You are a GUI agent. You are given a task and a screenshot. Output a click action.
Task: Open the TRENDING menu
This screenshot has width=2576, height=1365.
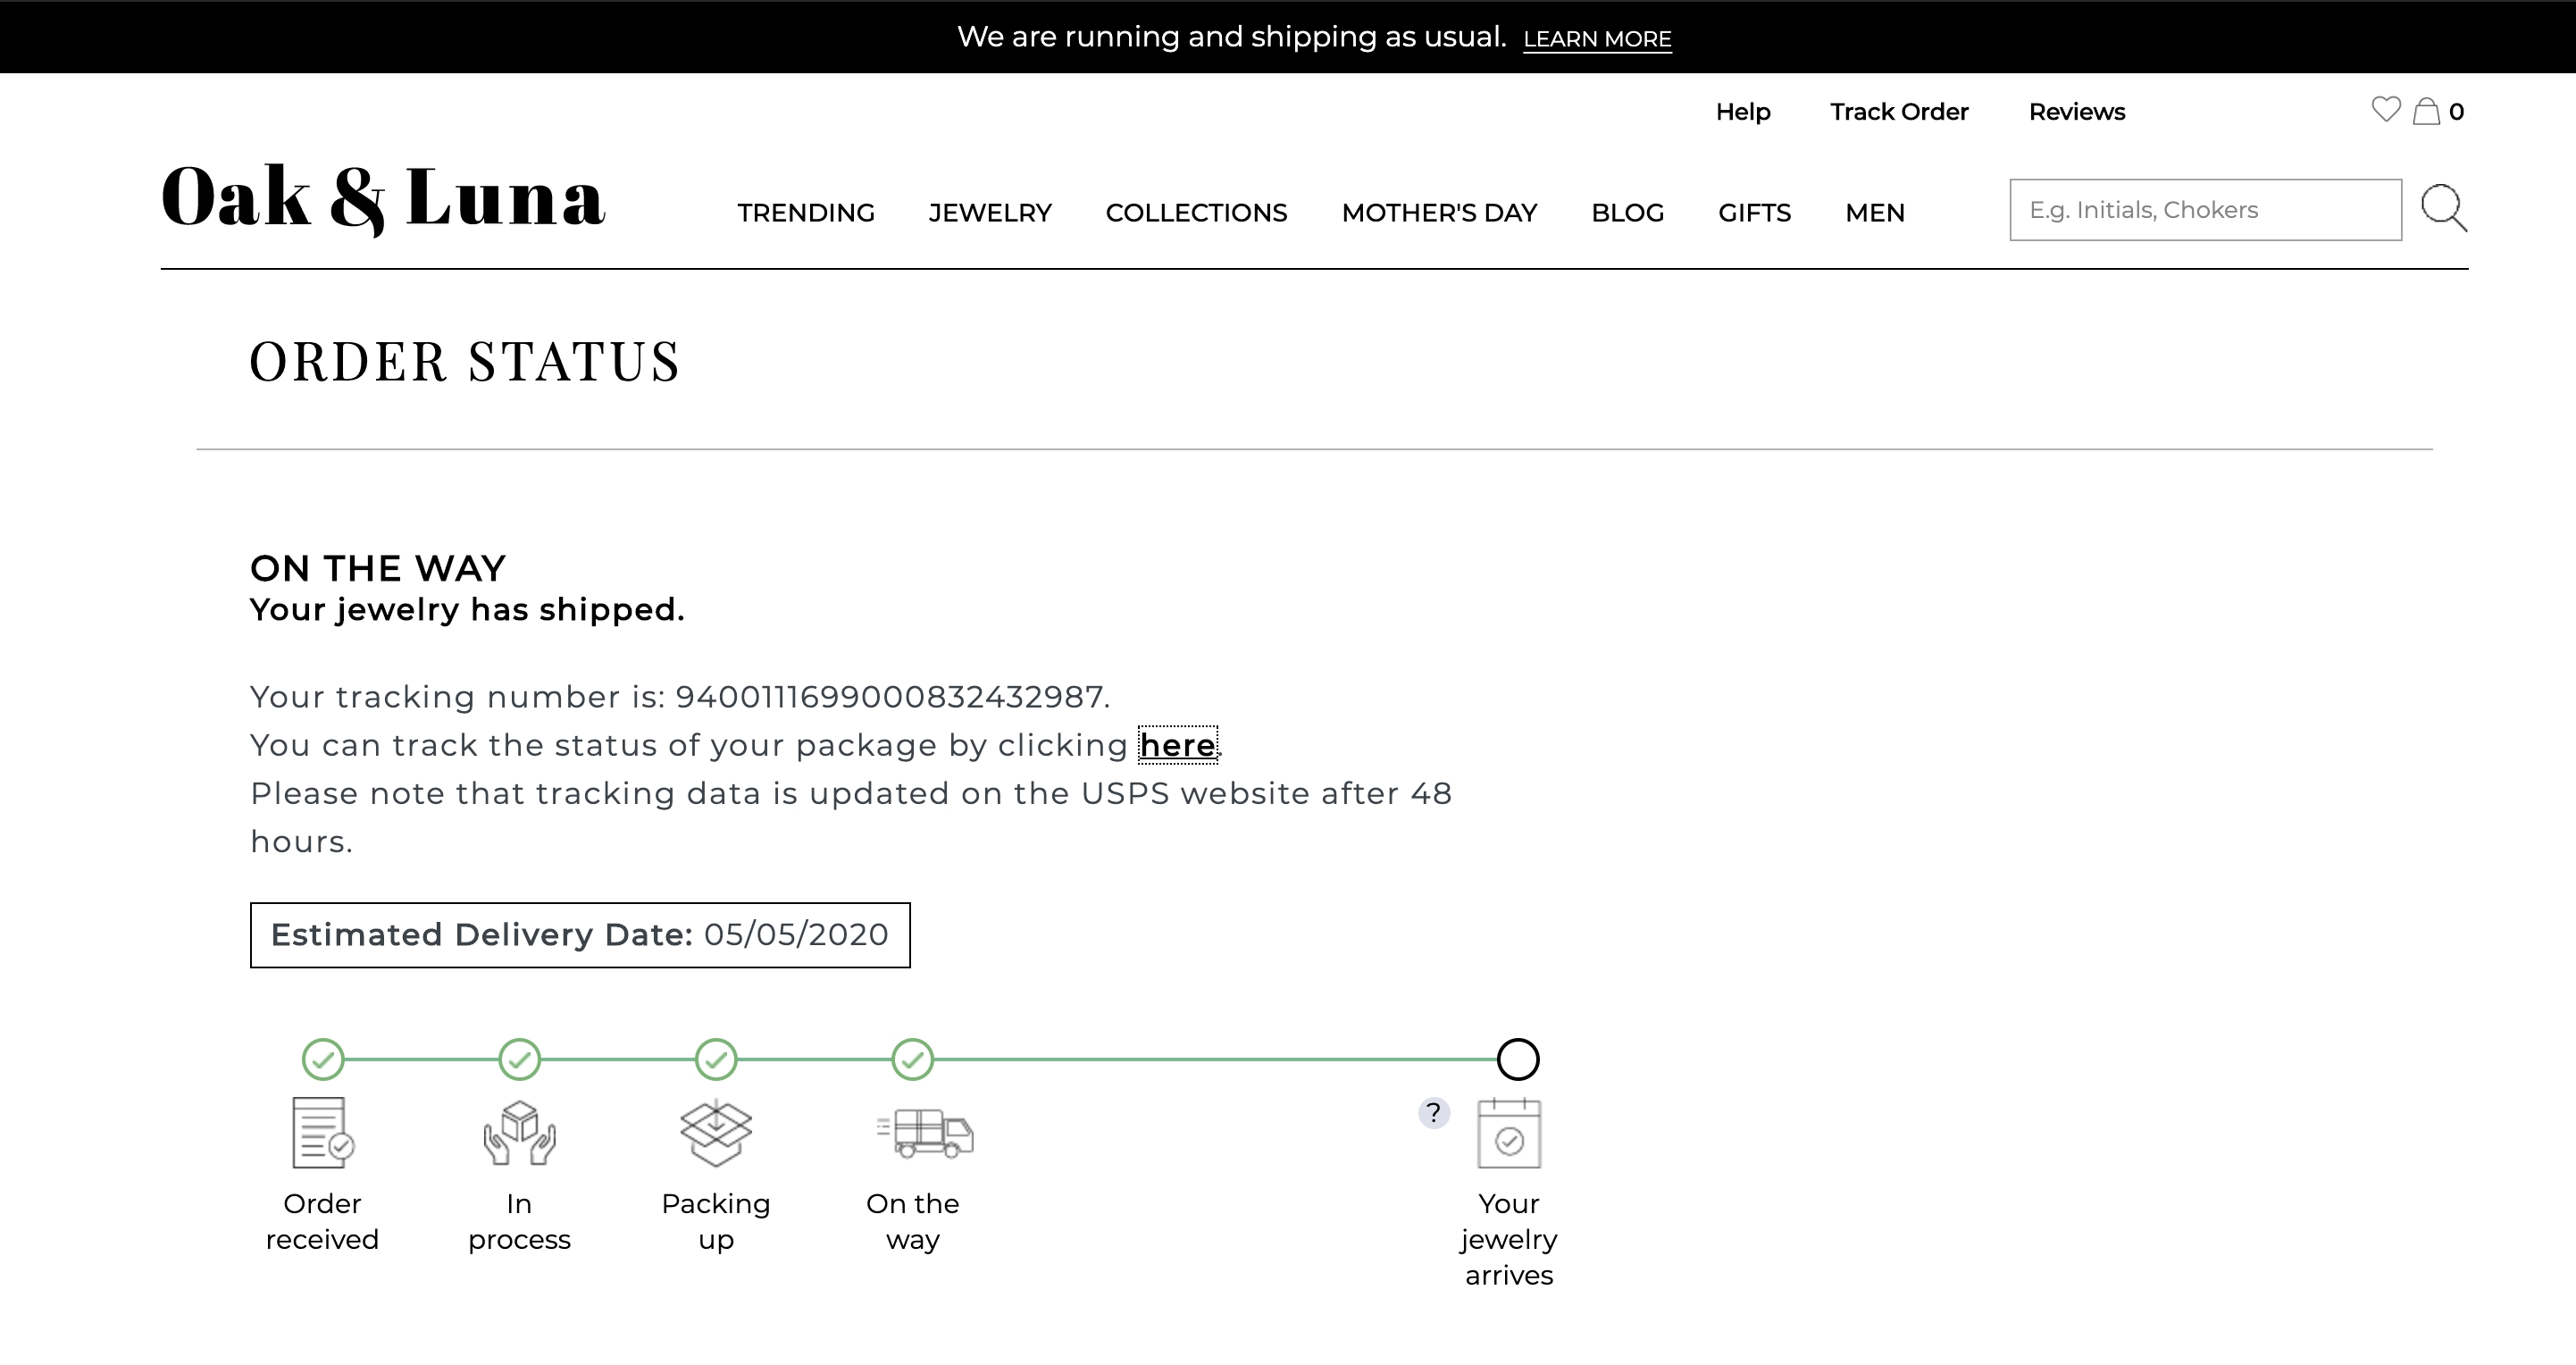click(x=806, y=213)
